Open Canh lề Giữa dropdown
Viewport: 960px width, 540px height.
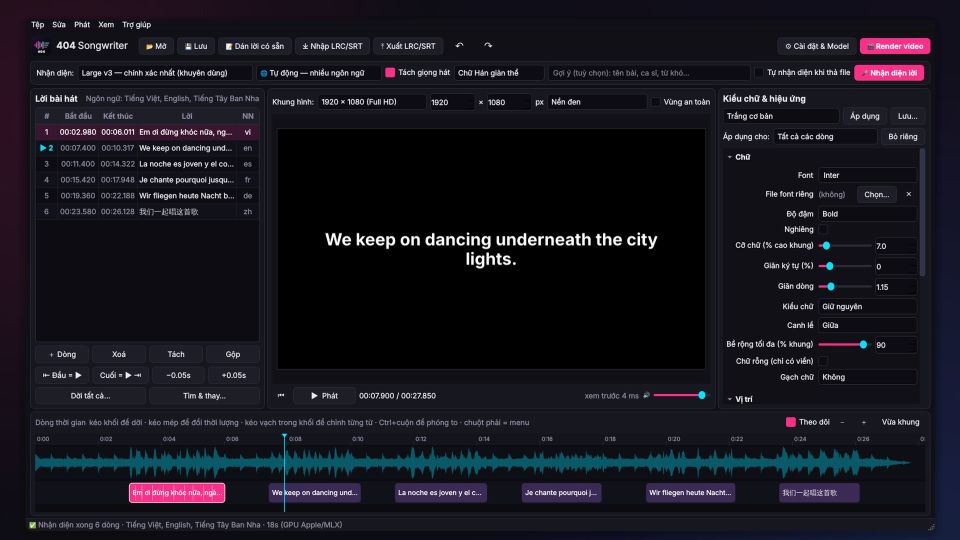(x=868, y=325)
